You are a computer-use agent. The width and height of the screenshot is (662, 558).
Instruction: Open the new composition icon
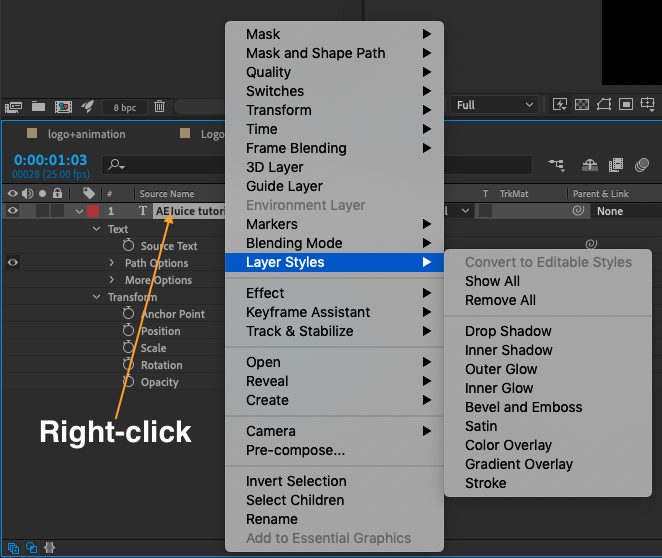63,107
